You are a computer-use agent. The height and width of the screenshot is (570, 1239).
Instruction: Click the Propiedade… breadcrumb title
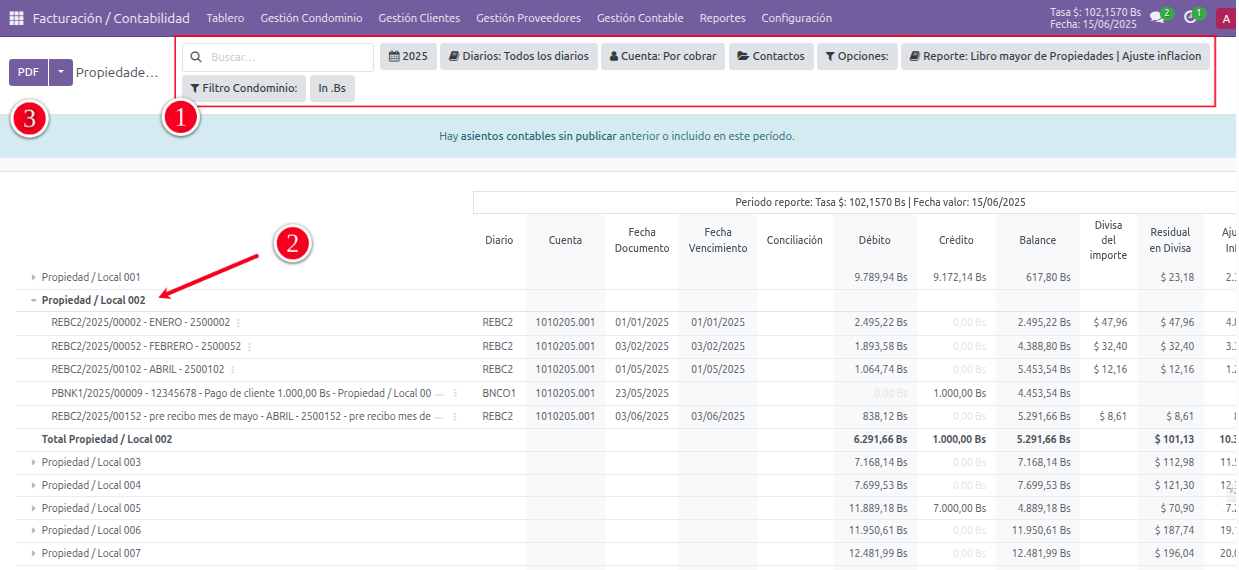(x=117, y=72)
